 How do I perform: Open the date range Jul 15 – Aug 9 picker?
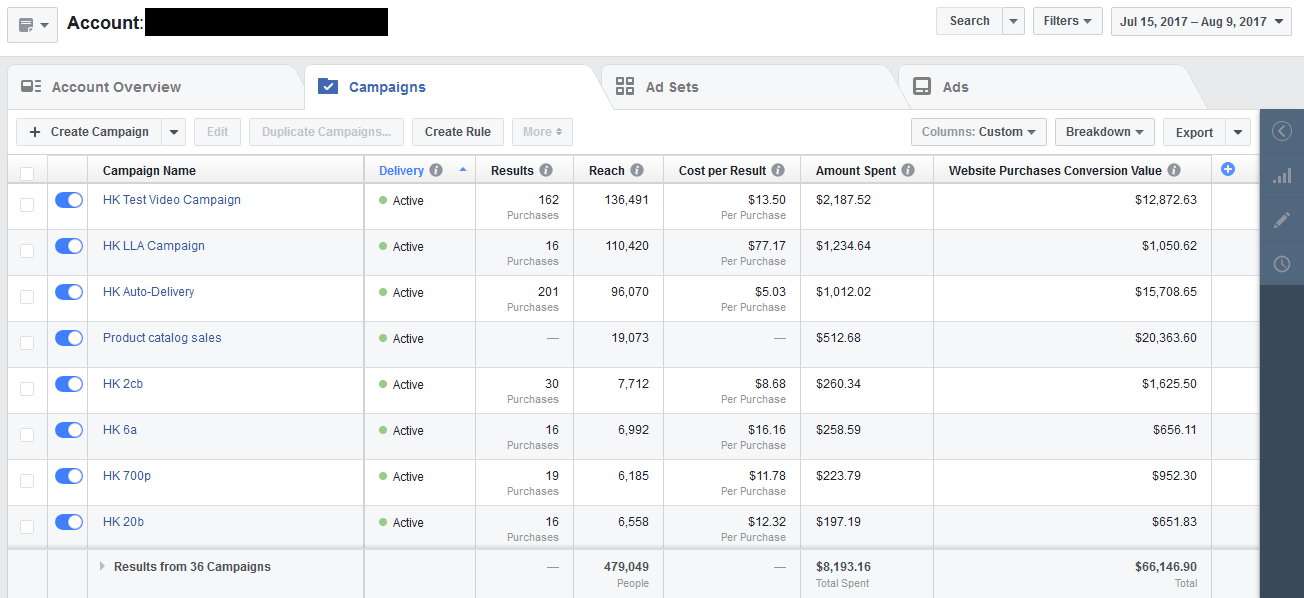[x=1201, y=21]
